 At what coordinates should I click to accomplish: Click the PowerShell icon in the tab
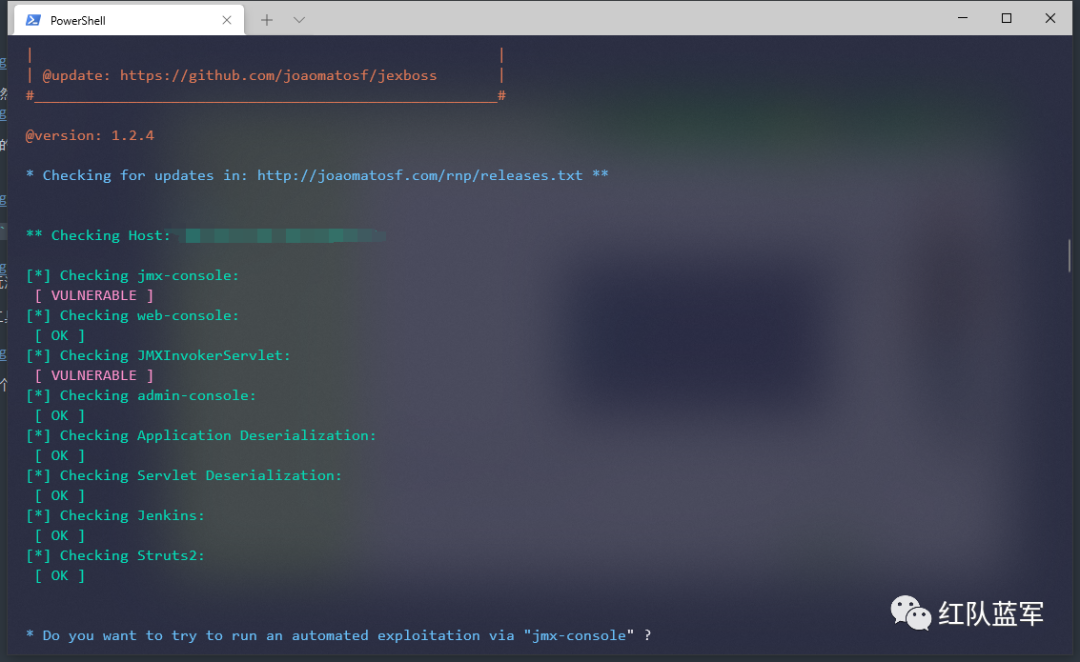32,20
